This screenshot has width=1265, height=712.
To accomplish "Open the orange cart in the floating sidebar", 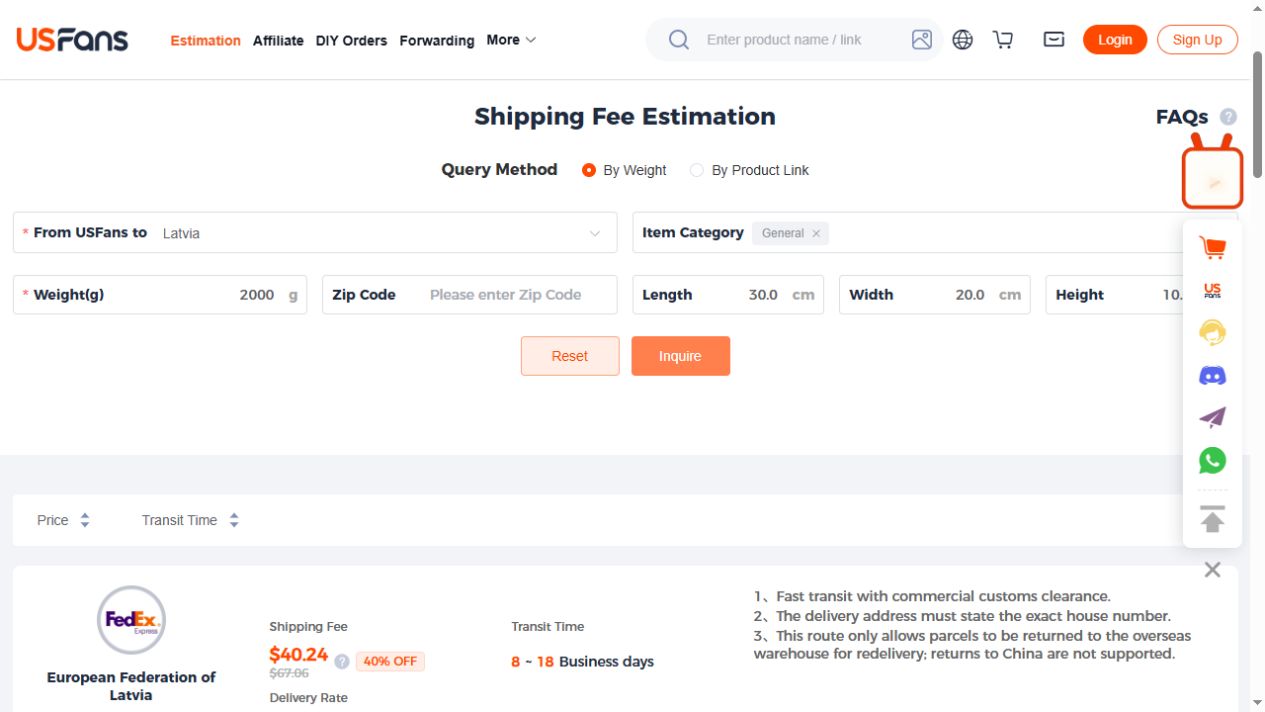I will pos(1212,248).
